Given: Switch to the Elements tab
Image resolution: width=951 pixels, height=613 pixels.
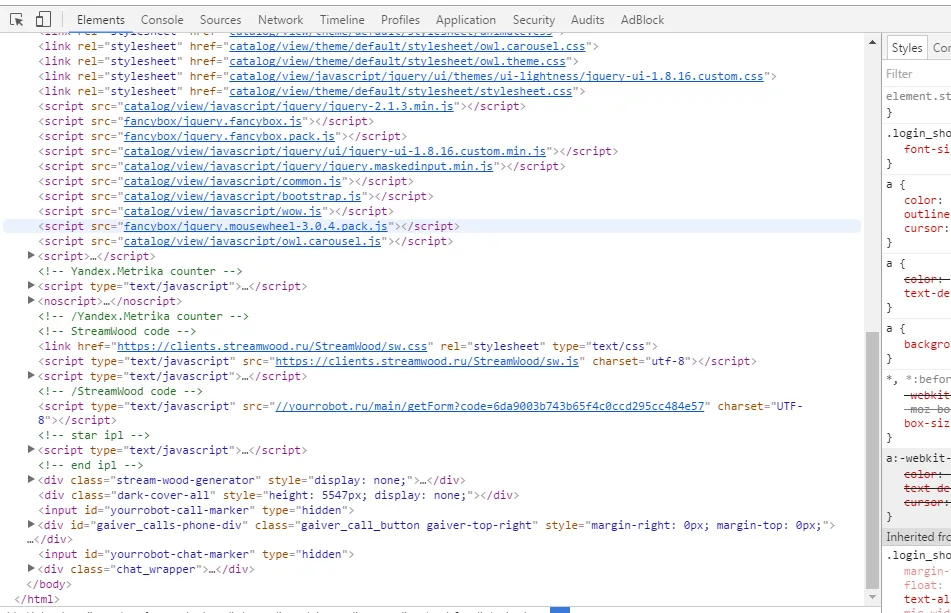Looking at the screenshot, I should 101,20.
